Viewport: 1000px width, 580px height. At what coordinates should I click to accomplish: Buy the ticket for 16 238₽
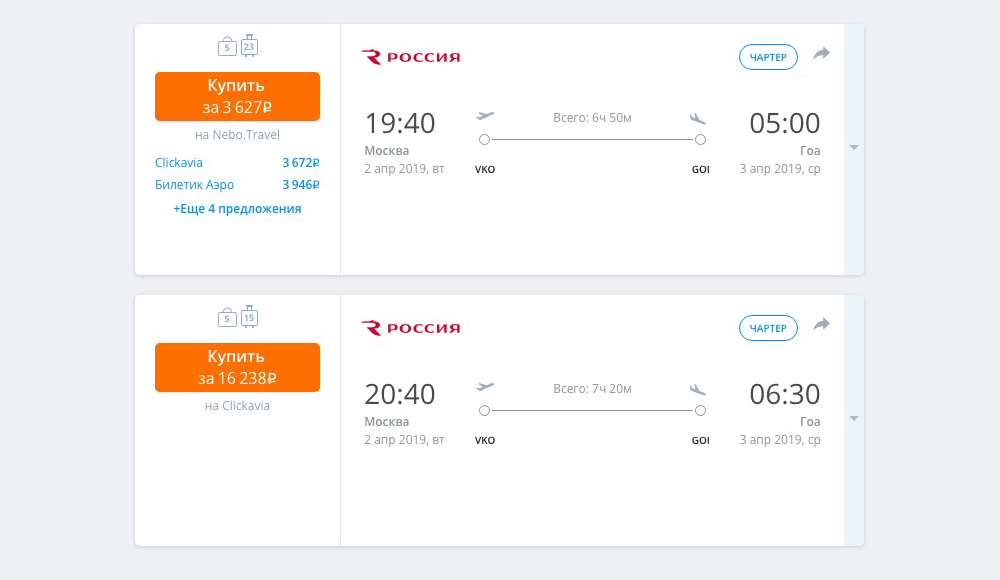click(x=237, y=368)
